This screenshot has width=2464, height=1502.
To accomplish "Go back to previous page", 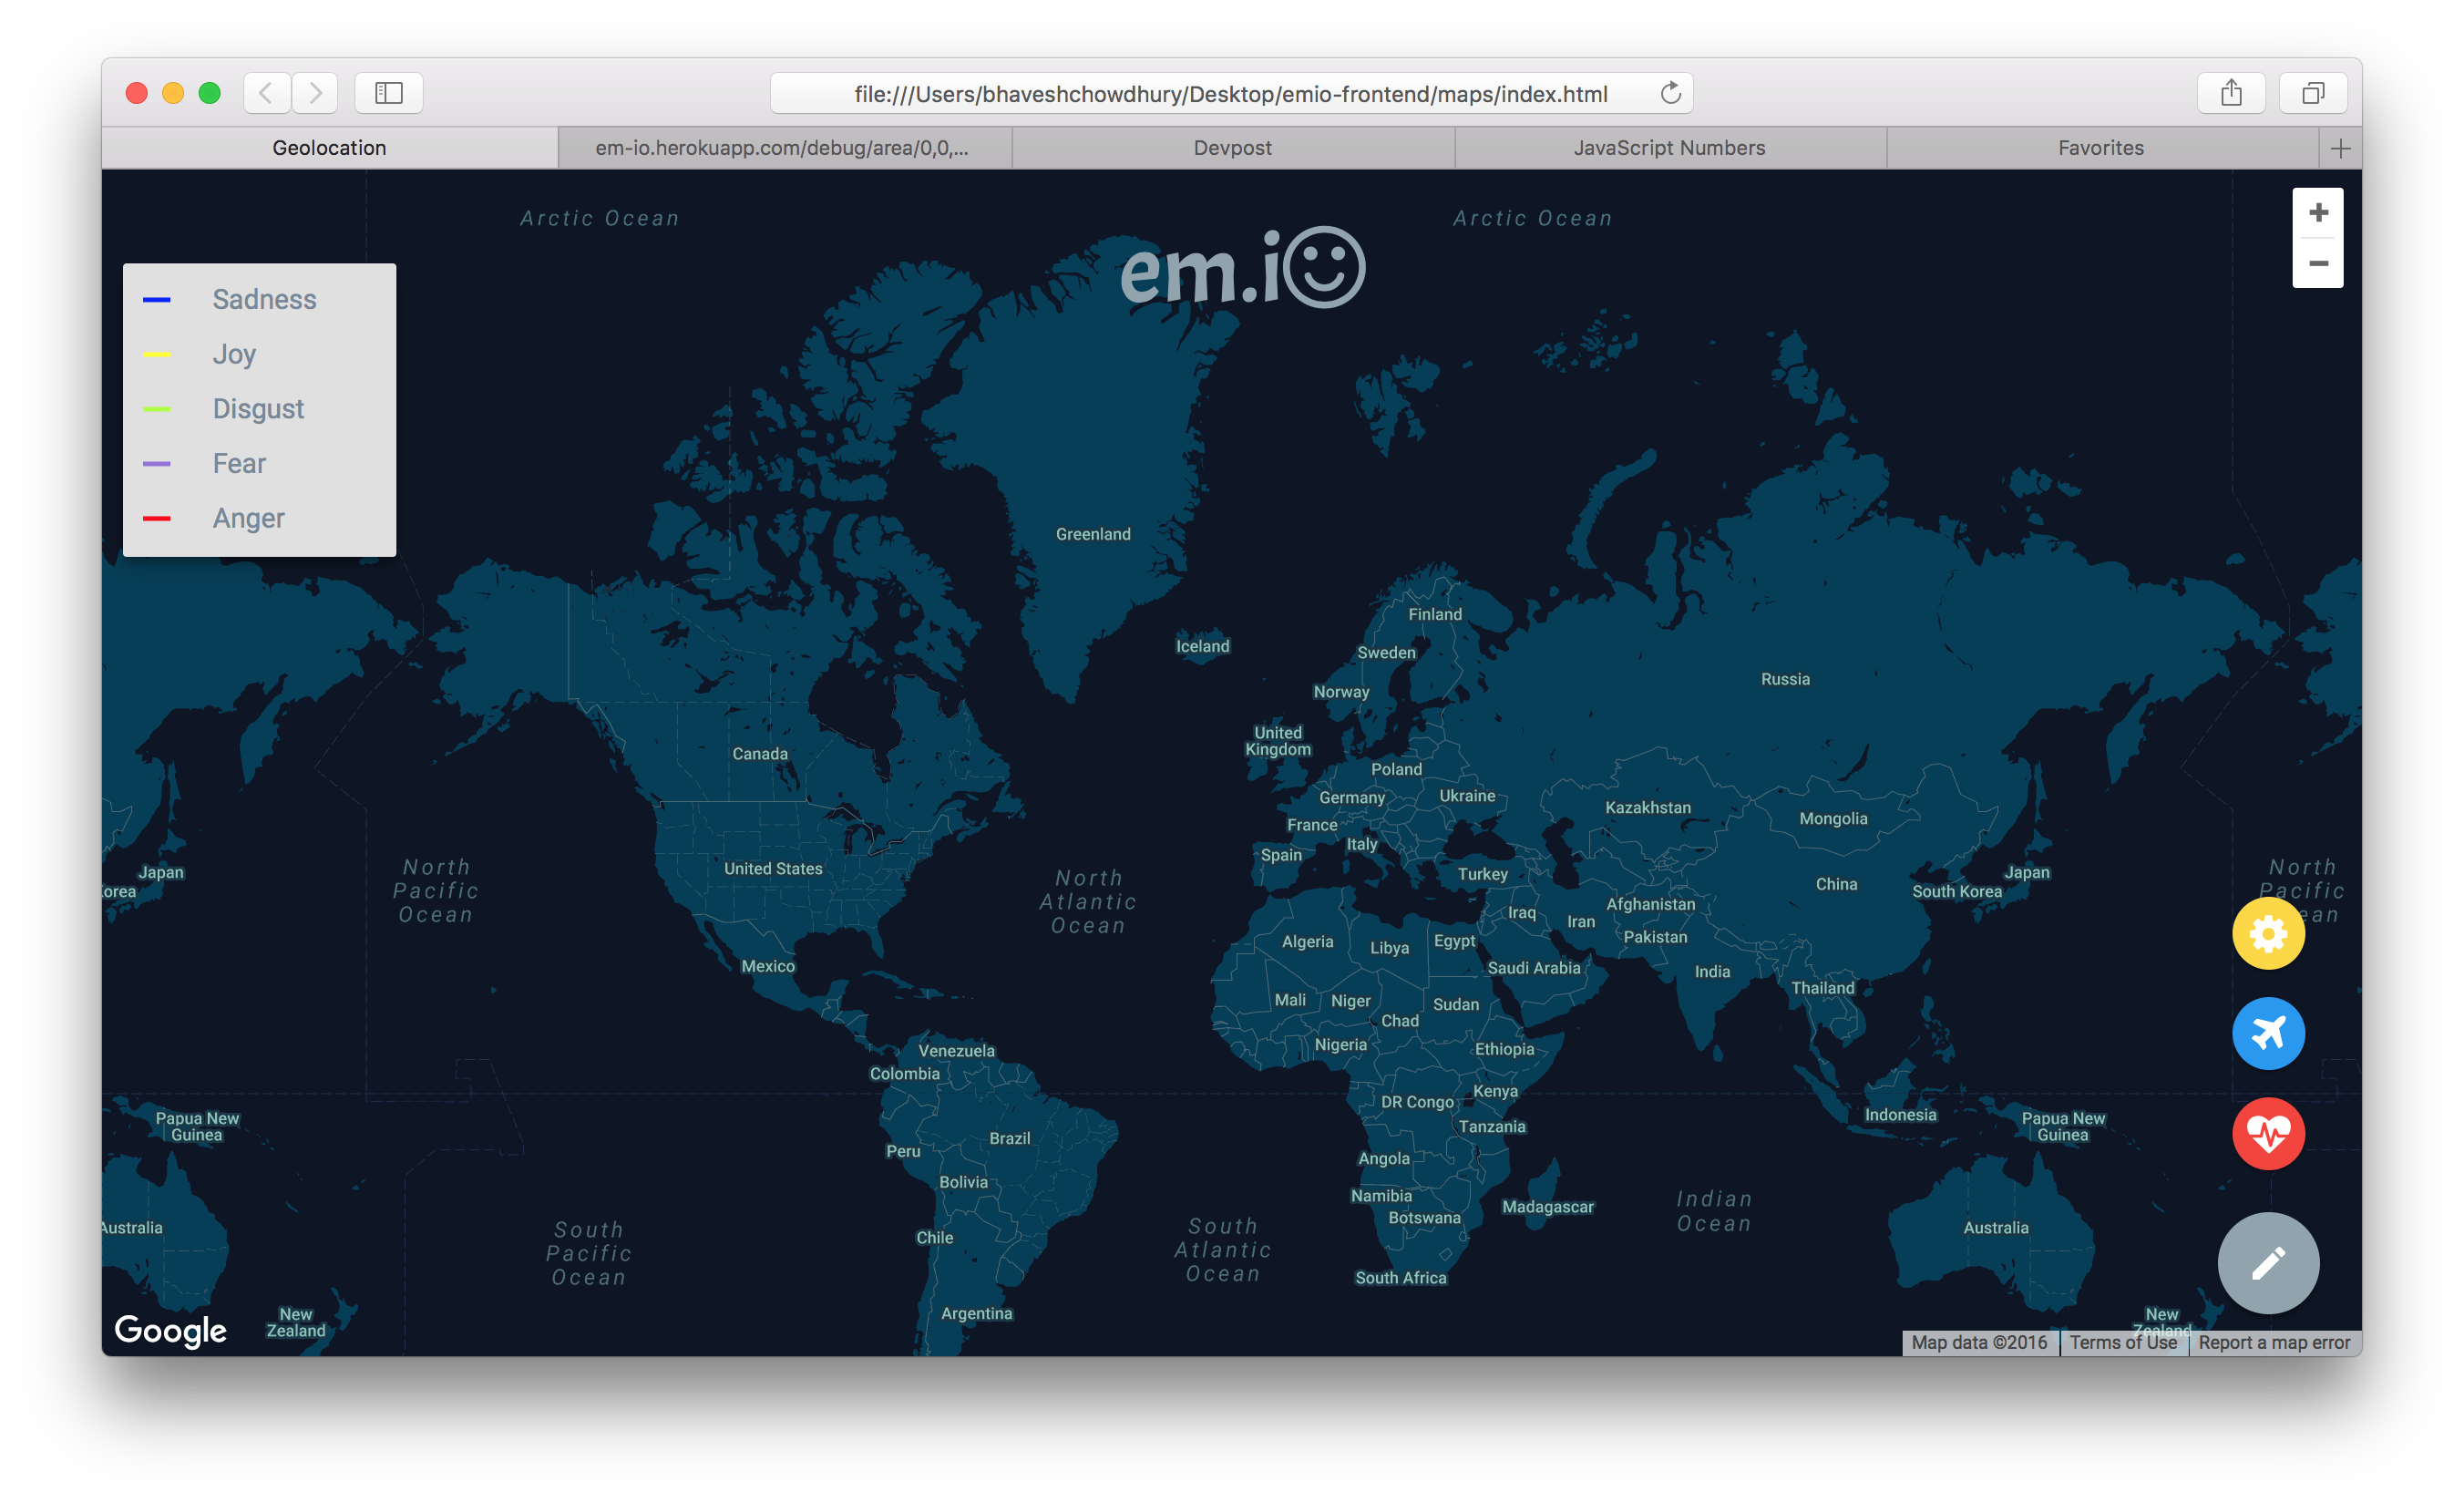I will coord(266,93).
